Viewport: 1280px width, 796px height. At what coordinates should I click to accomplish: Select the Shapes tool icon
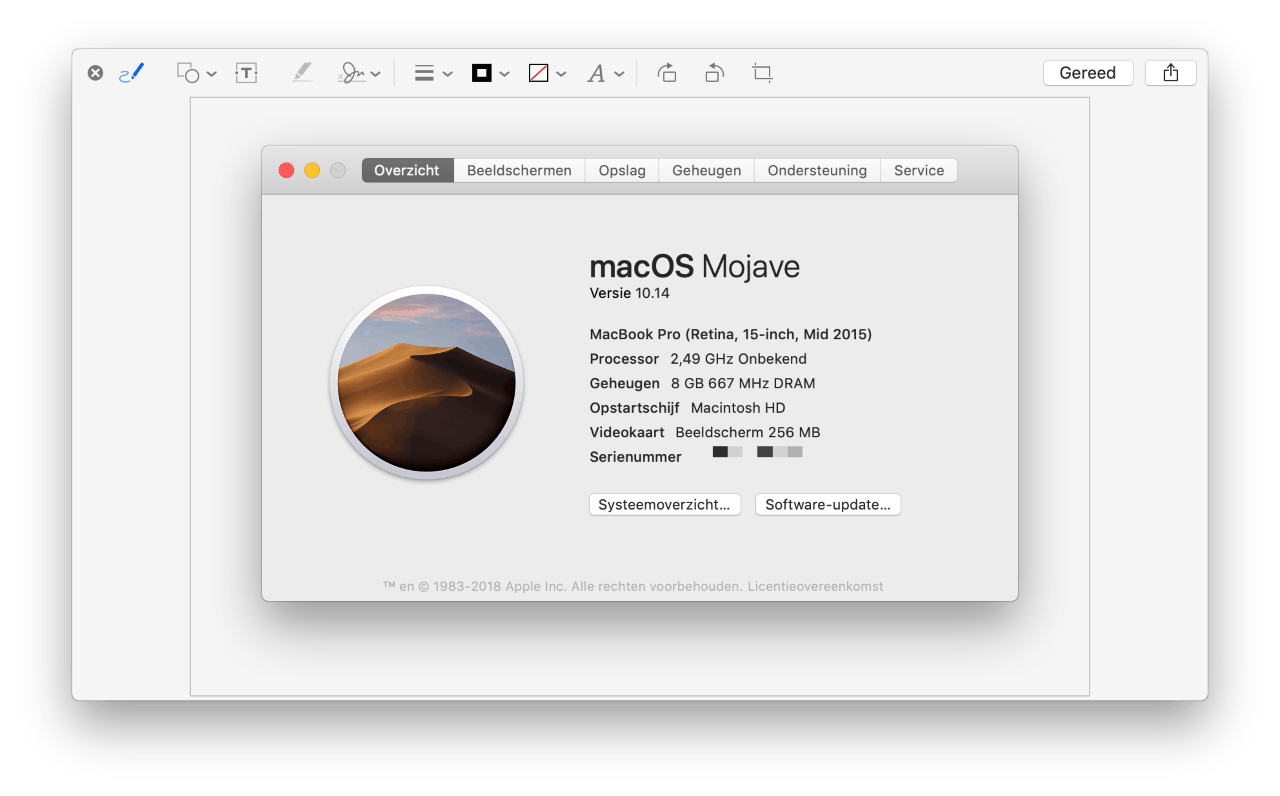click(x=188, y=73)
